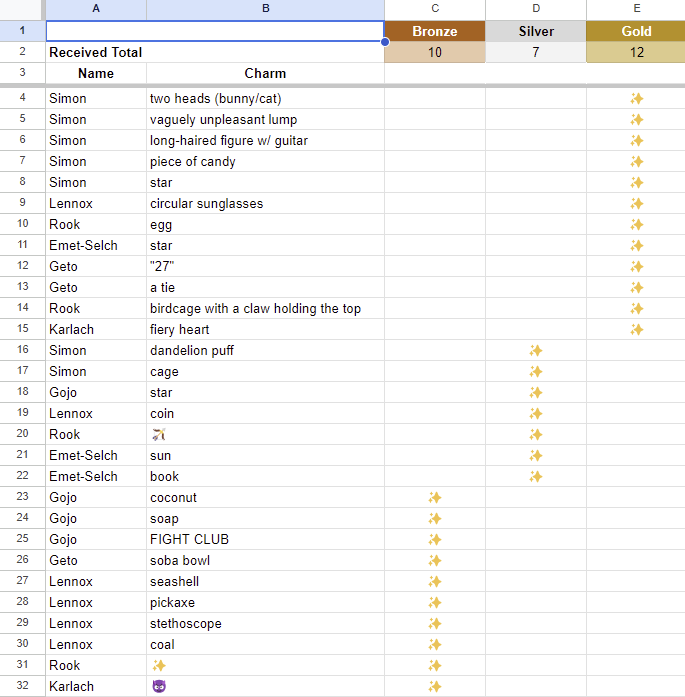Click the gold sparkle in 'two heads (bunny/cat)' row
This screenshot has width=685, height=697.
tap(637, 99)
